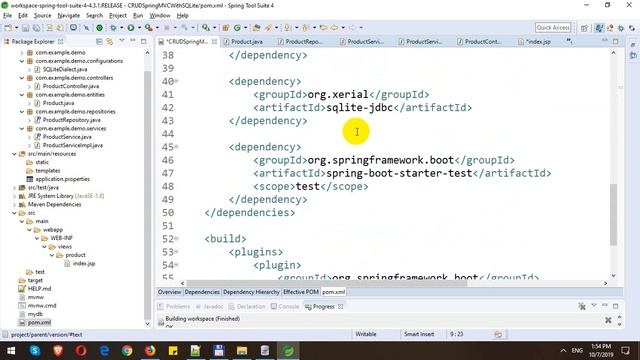Open the Dependency Hierarchy tab
Screen dimensions: 640x360
click(x=251, y=292)
